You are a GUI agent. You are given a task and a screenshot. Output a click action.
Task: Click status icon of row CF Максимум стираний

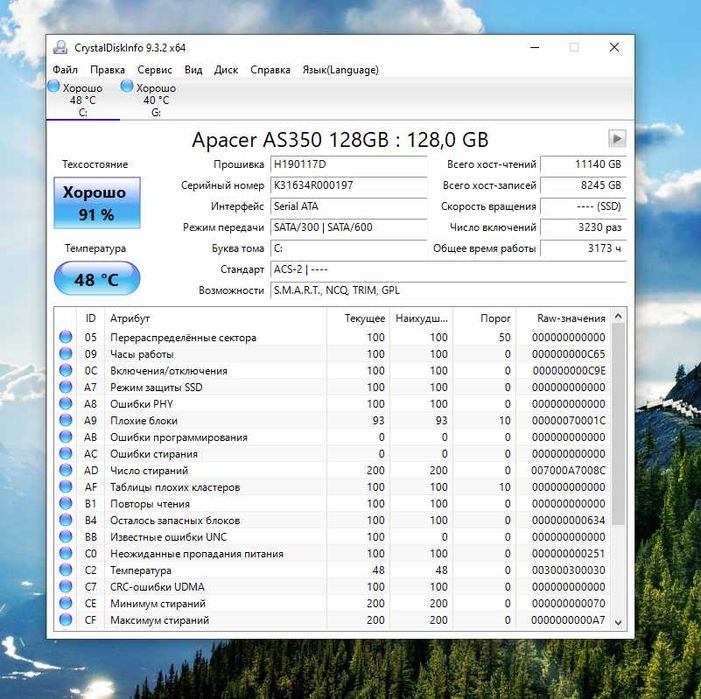coord(65,619)
